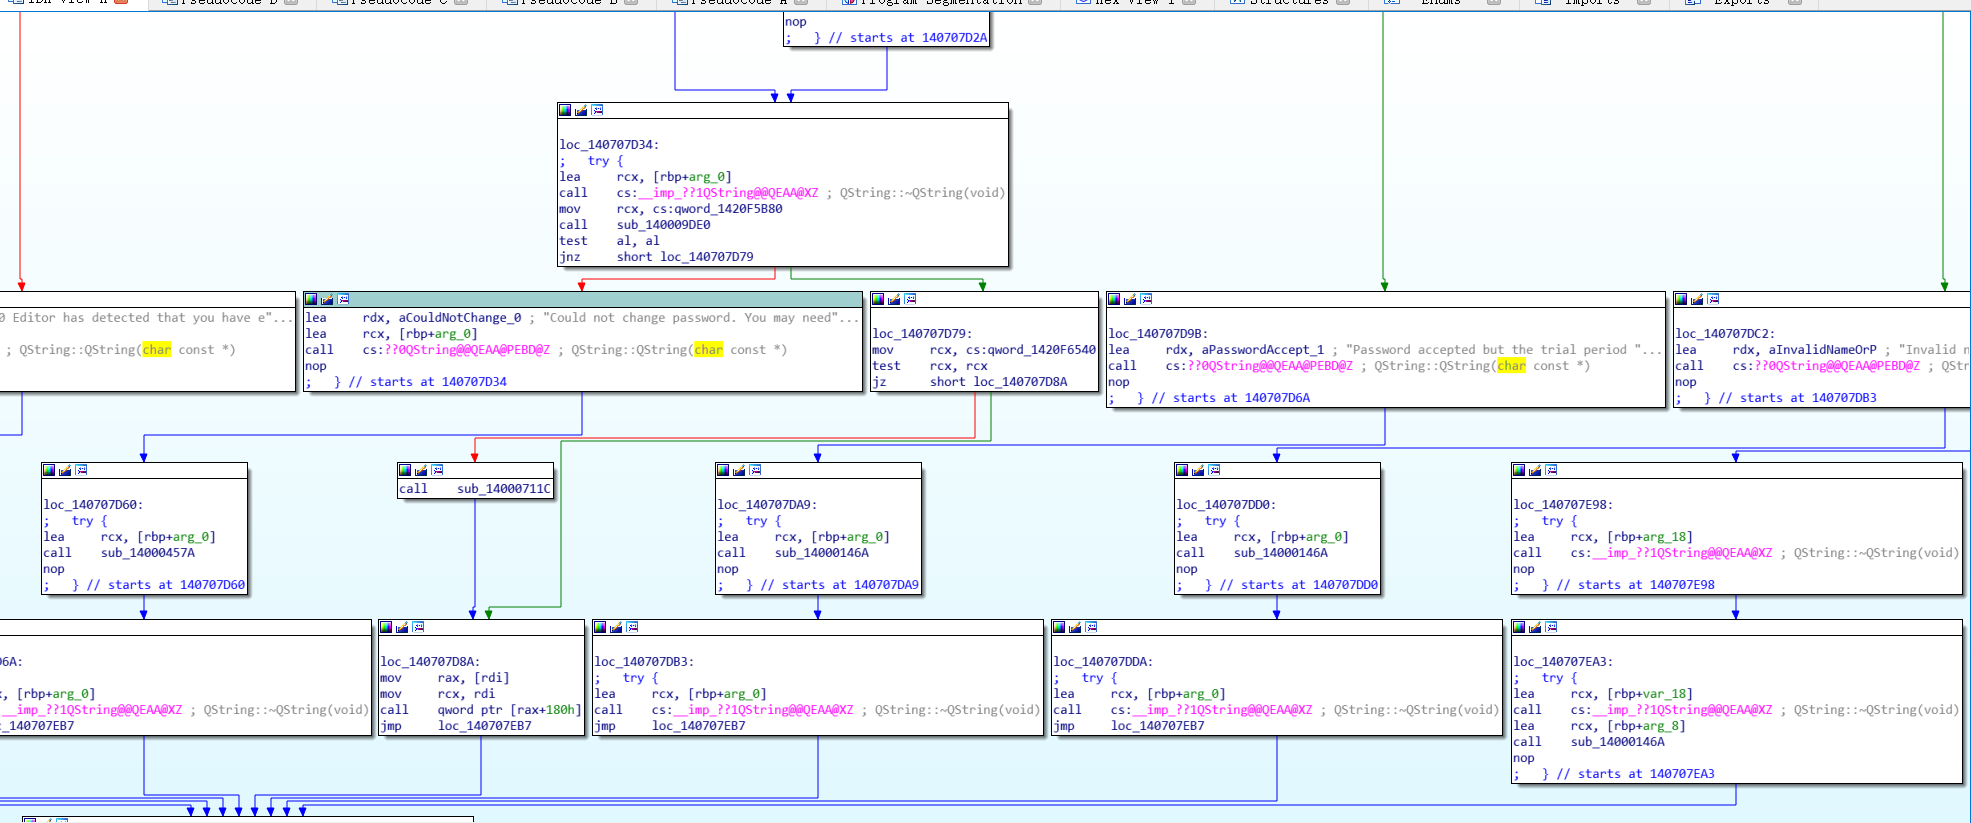Click aCouldNotChange_0 string reference
Image resolution: width=1971 pixels, height=823 pixels.
pyautogui.click(x=460, y=318)
